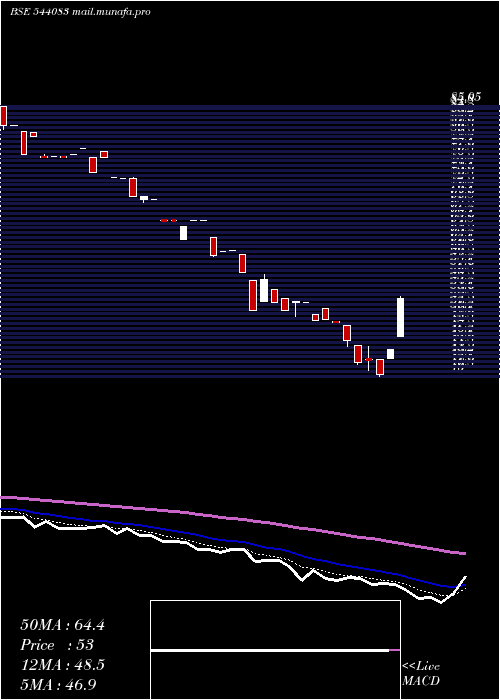The image size is (500, 700).
Task: Click the '12MA : 48.5' value
Action: tap(62, 665)
